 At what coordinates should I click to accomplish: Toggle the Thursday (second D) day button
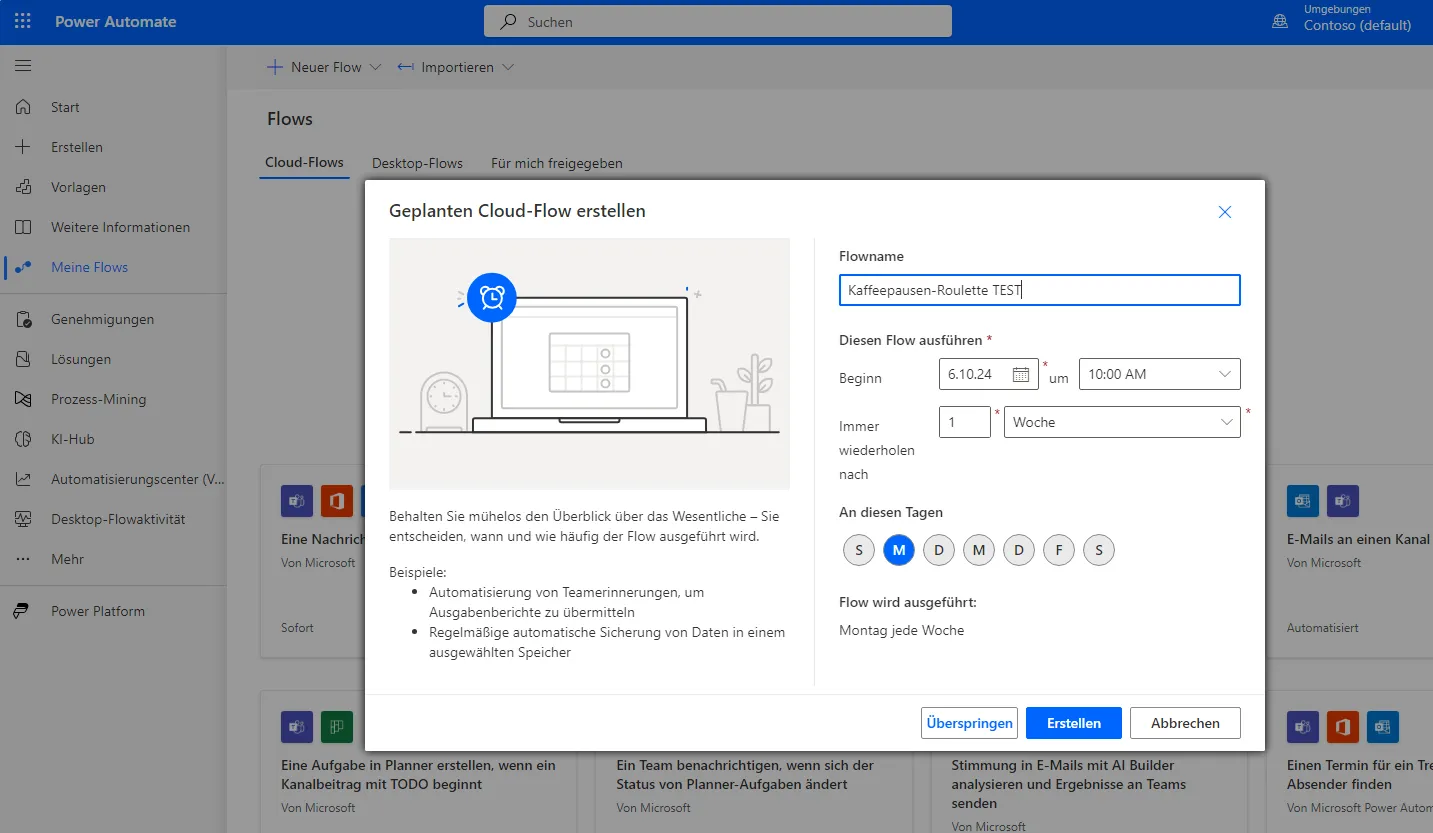(x=1019, y=550)
